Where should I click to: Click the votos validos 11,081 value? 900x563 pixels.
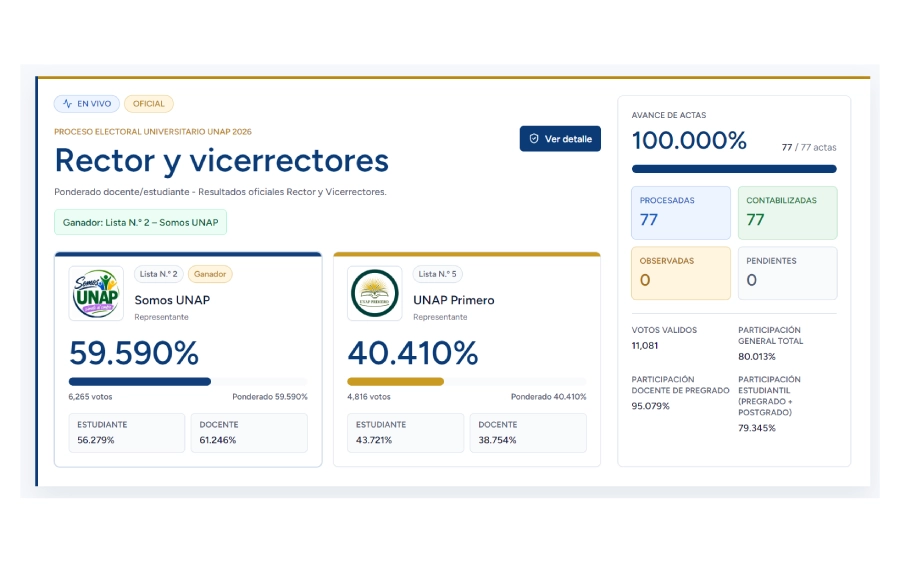pyautogui.click(x=645, y=345)
